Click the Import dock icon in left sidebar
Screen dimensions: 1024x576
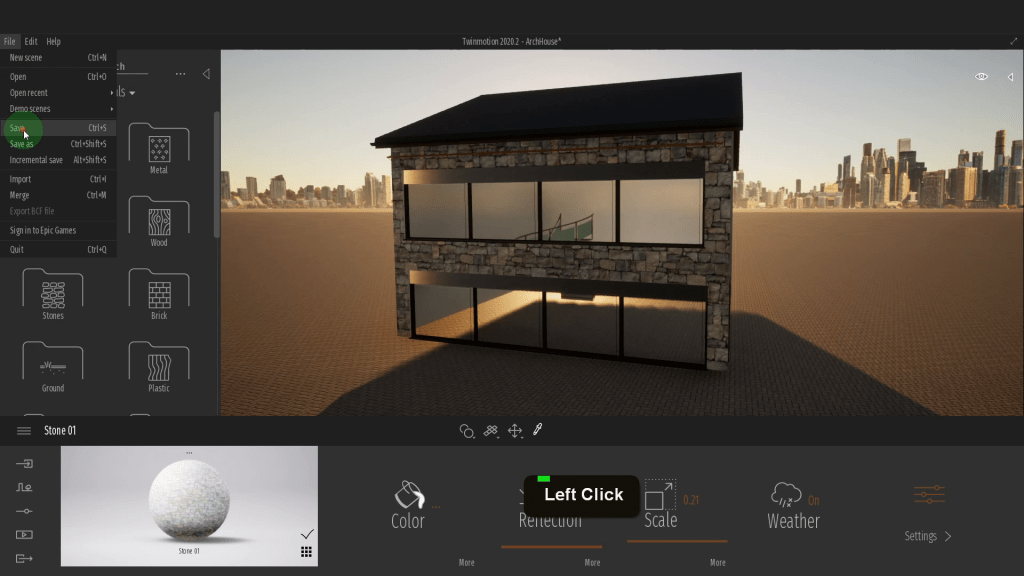[x=24, y=463]
